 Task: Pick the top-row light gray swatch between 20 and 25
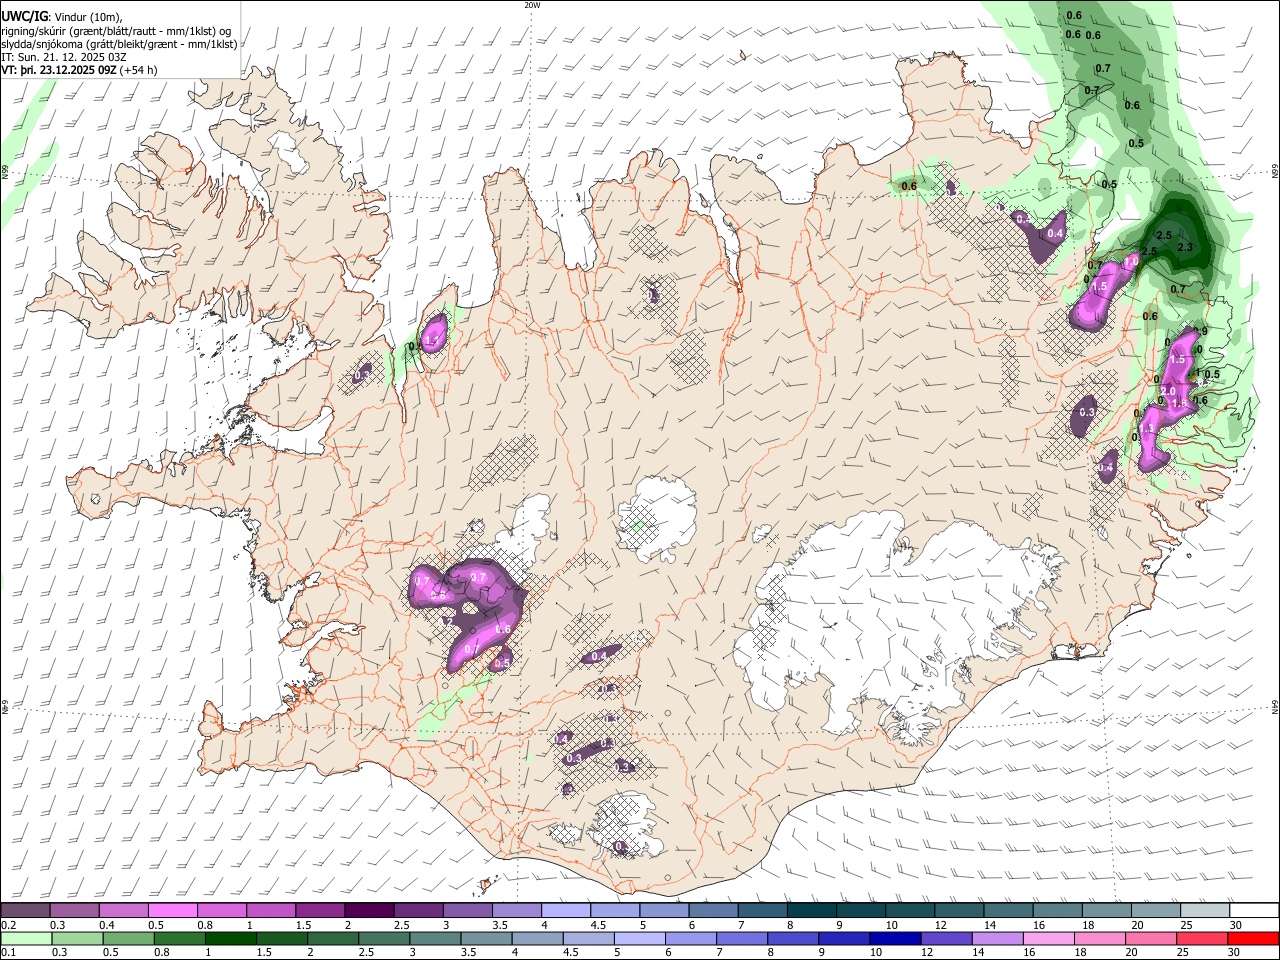pyautogui.click(x=1157, y=910)
